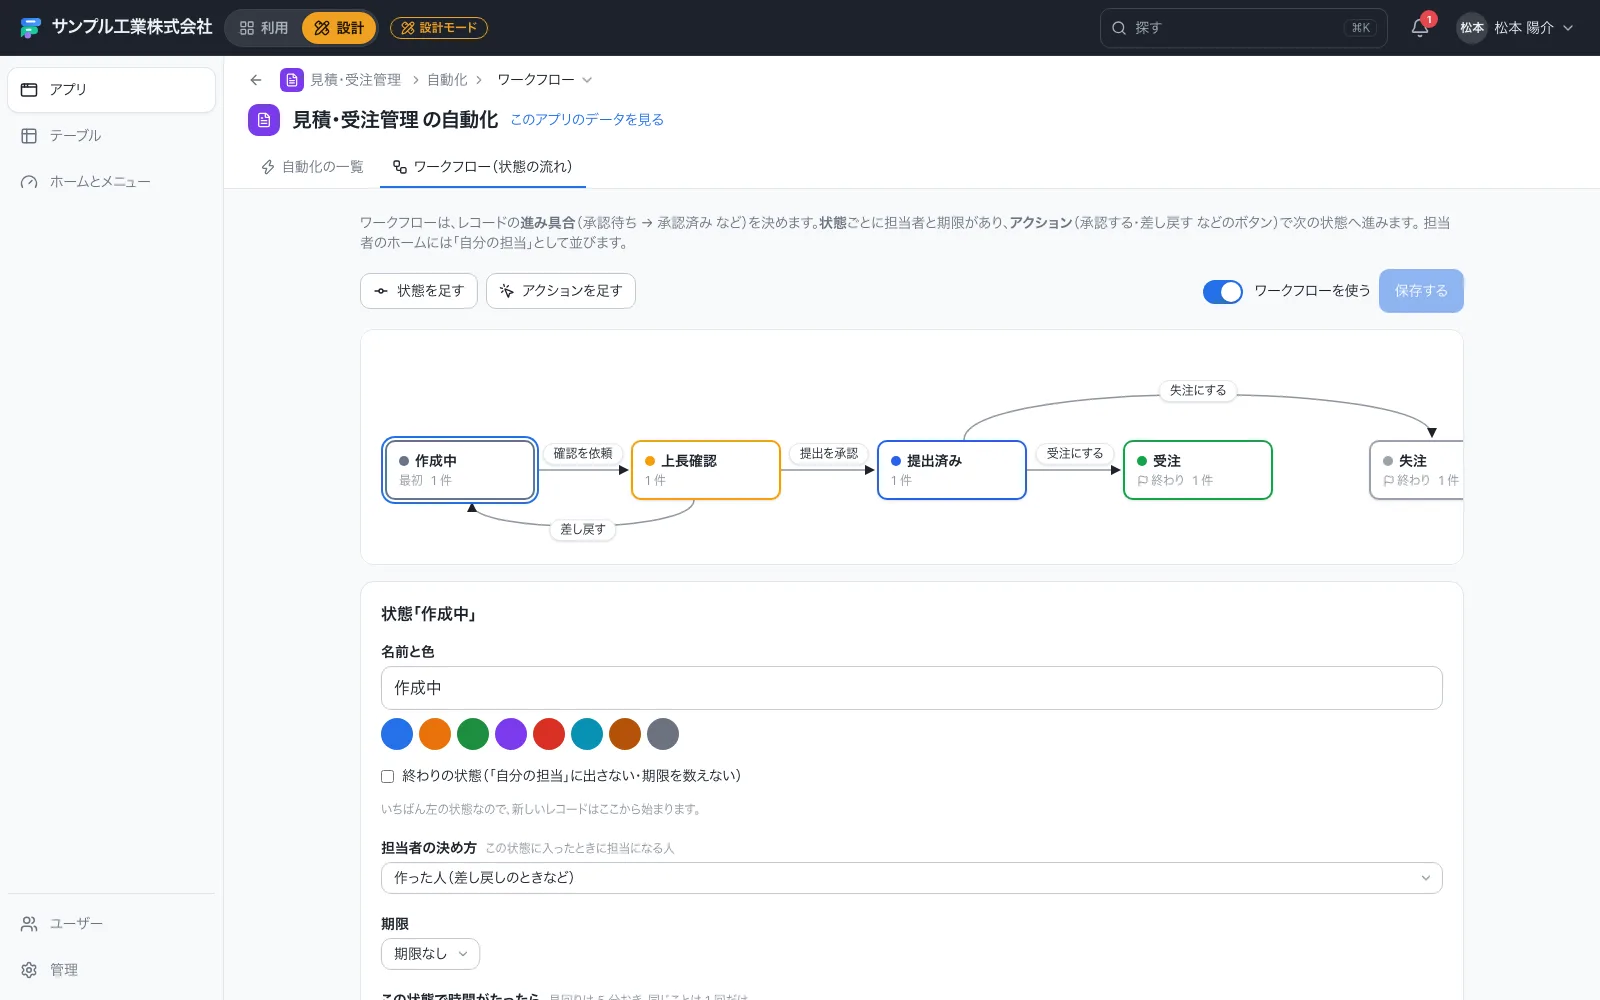
Task: Click 失注にする action label
Action: (1198, 390)
